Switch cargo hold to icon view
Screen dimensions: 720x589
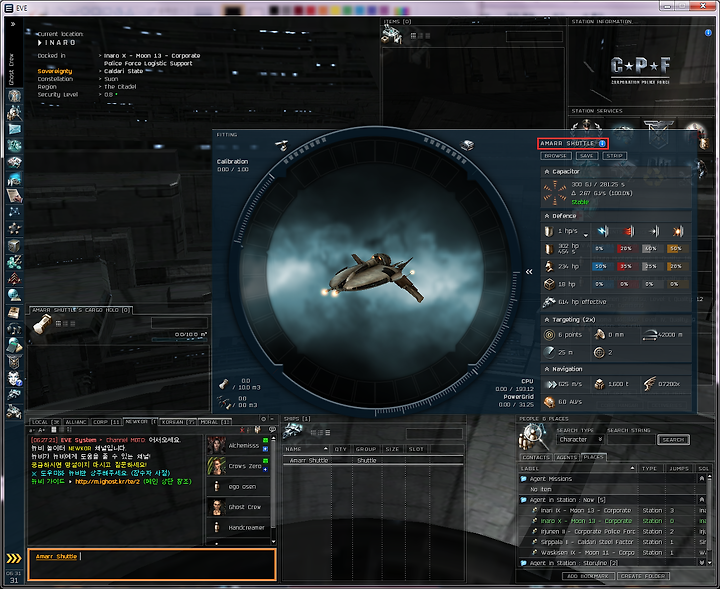tap(58, 323)
